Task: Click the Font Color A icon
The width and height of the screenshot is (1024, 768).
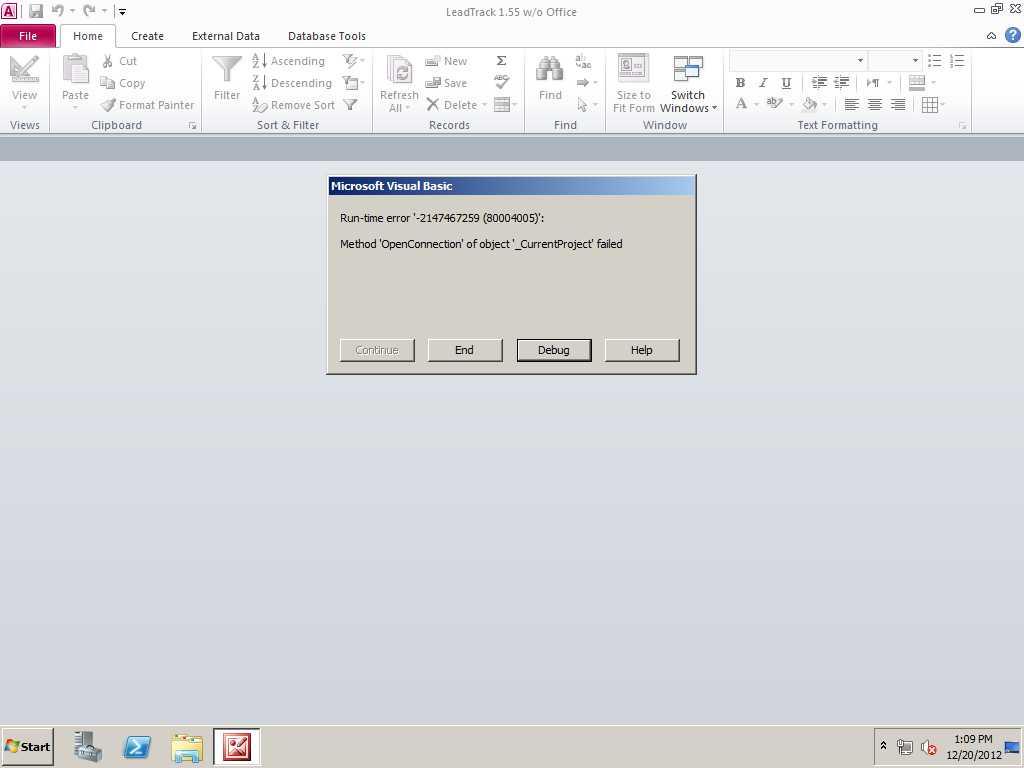Action: point(741,104)
